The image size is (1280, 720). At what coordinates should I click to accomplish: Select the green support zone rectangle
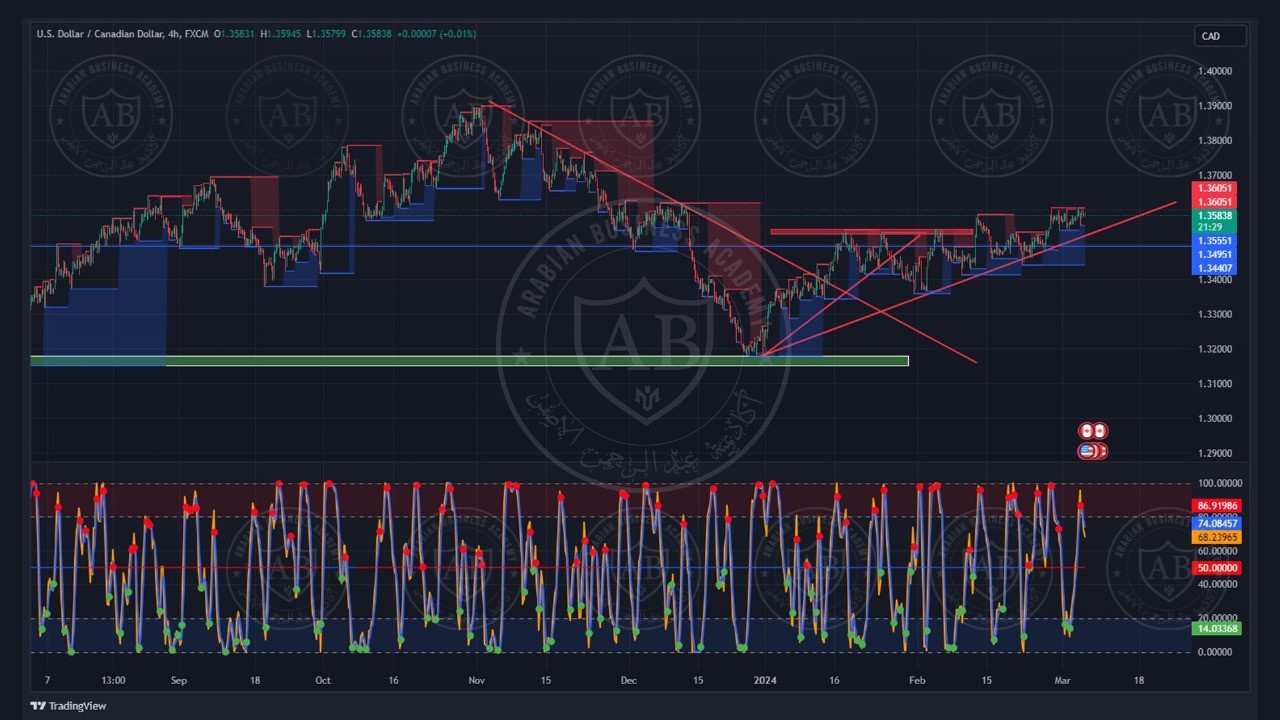click(x=470, y=361)
